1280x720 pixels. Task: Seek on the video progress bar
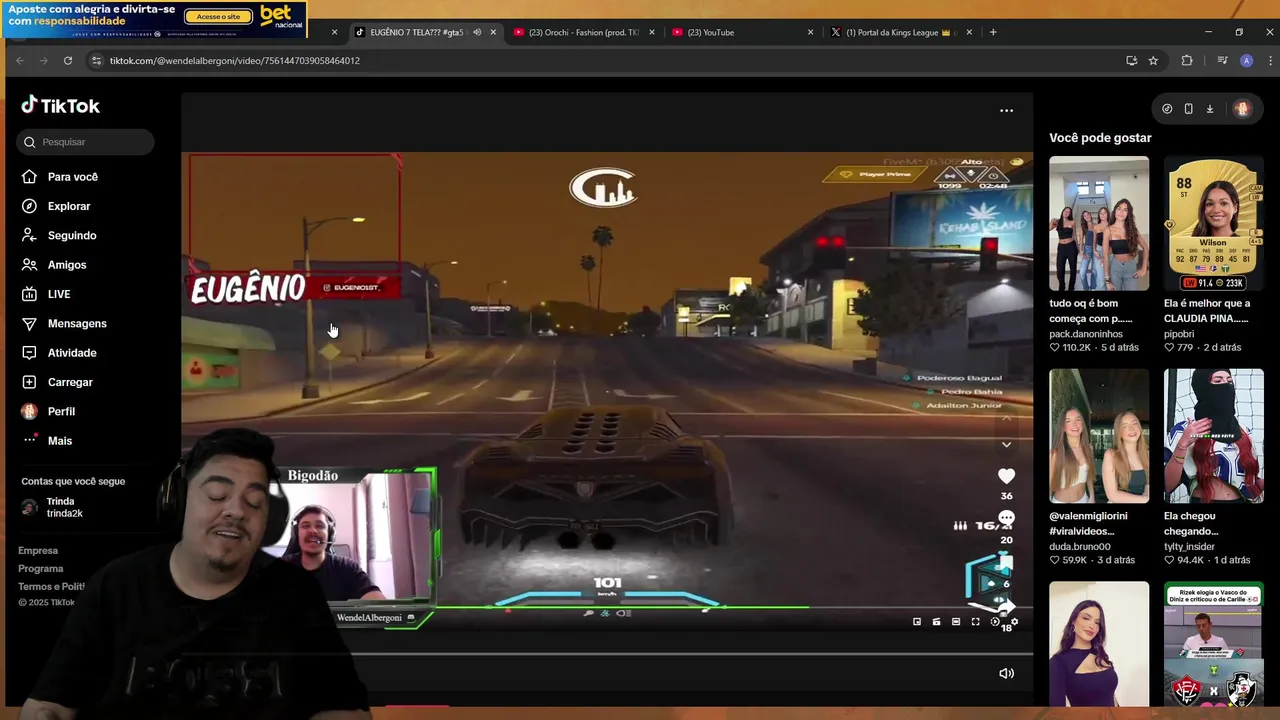pyautogui.click(x=607, y=655)
